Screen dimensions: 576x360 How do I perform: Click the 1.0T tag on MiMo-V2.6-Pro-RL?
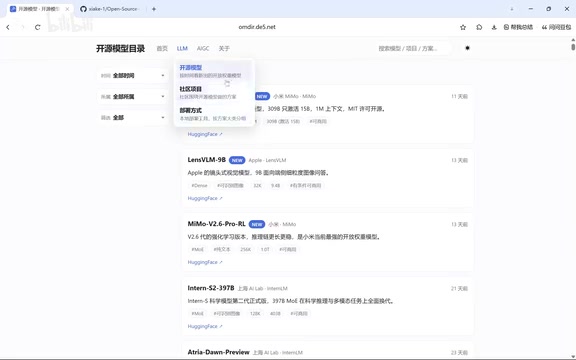(x=265, y=249)
